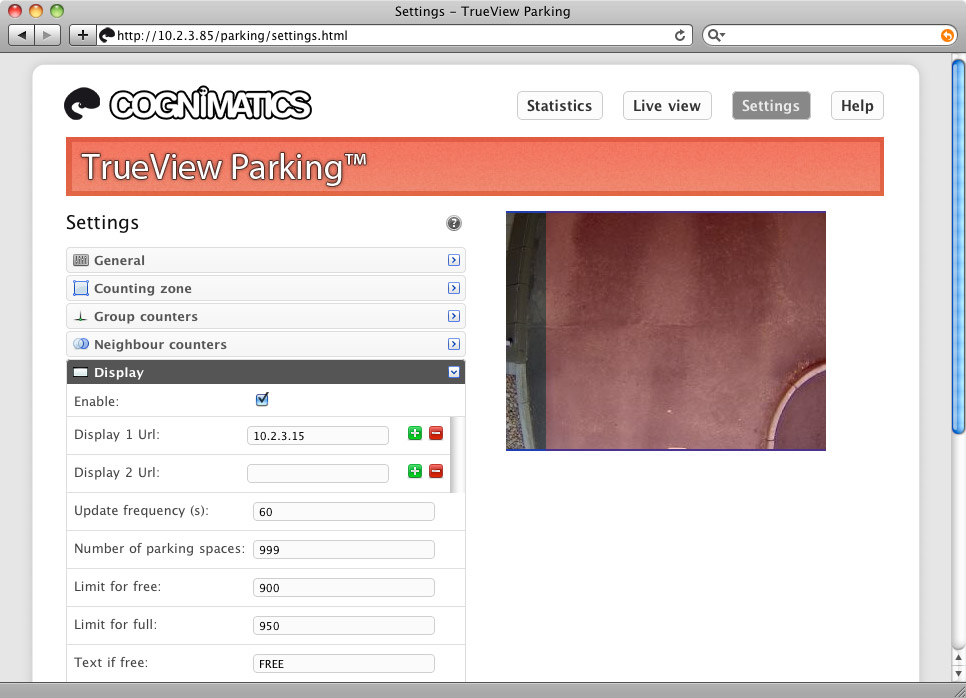Image resolution: width=966 pixels, height=698 pixels.
Task: Click the browser Forward arrow button
Action: [47, 35]
